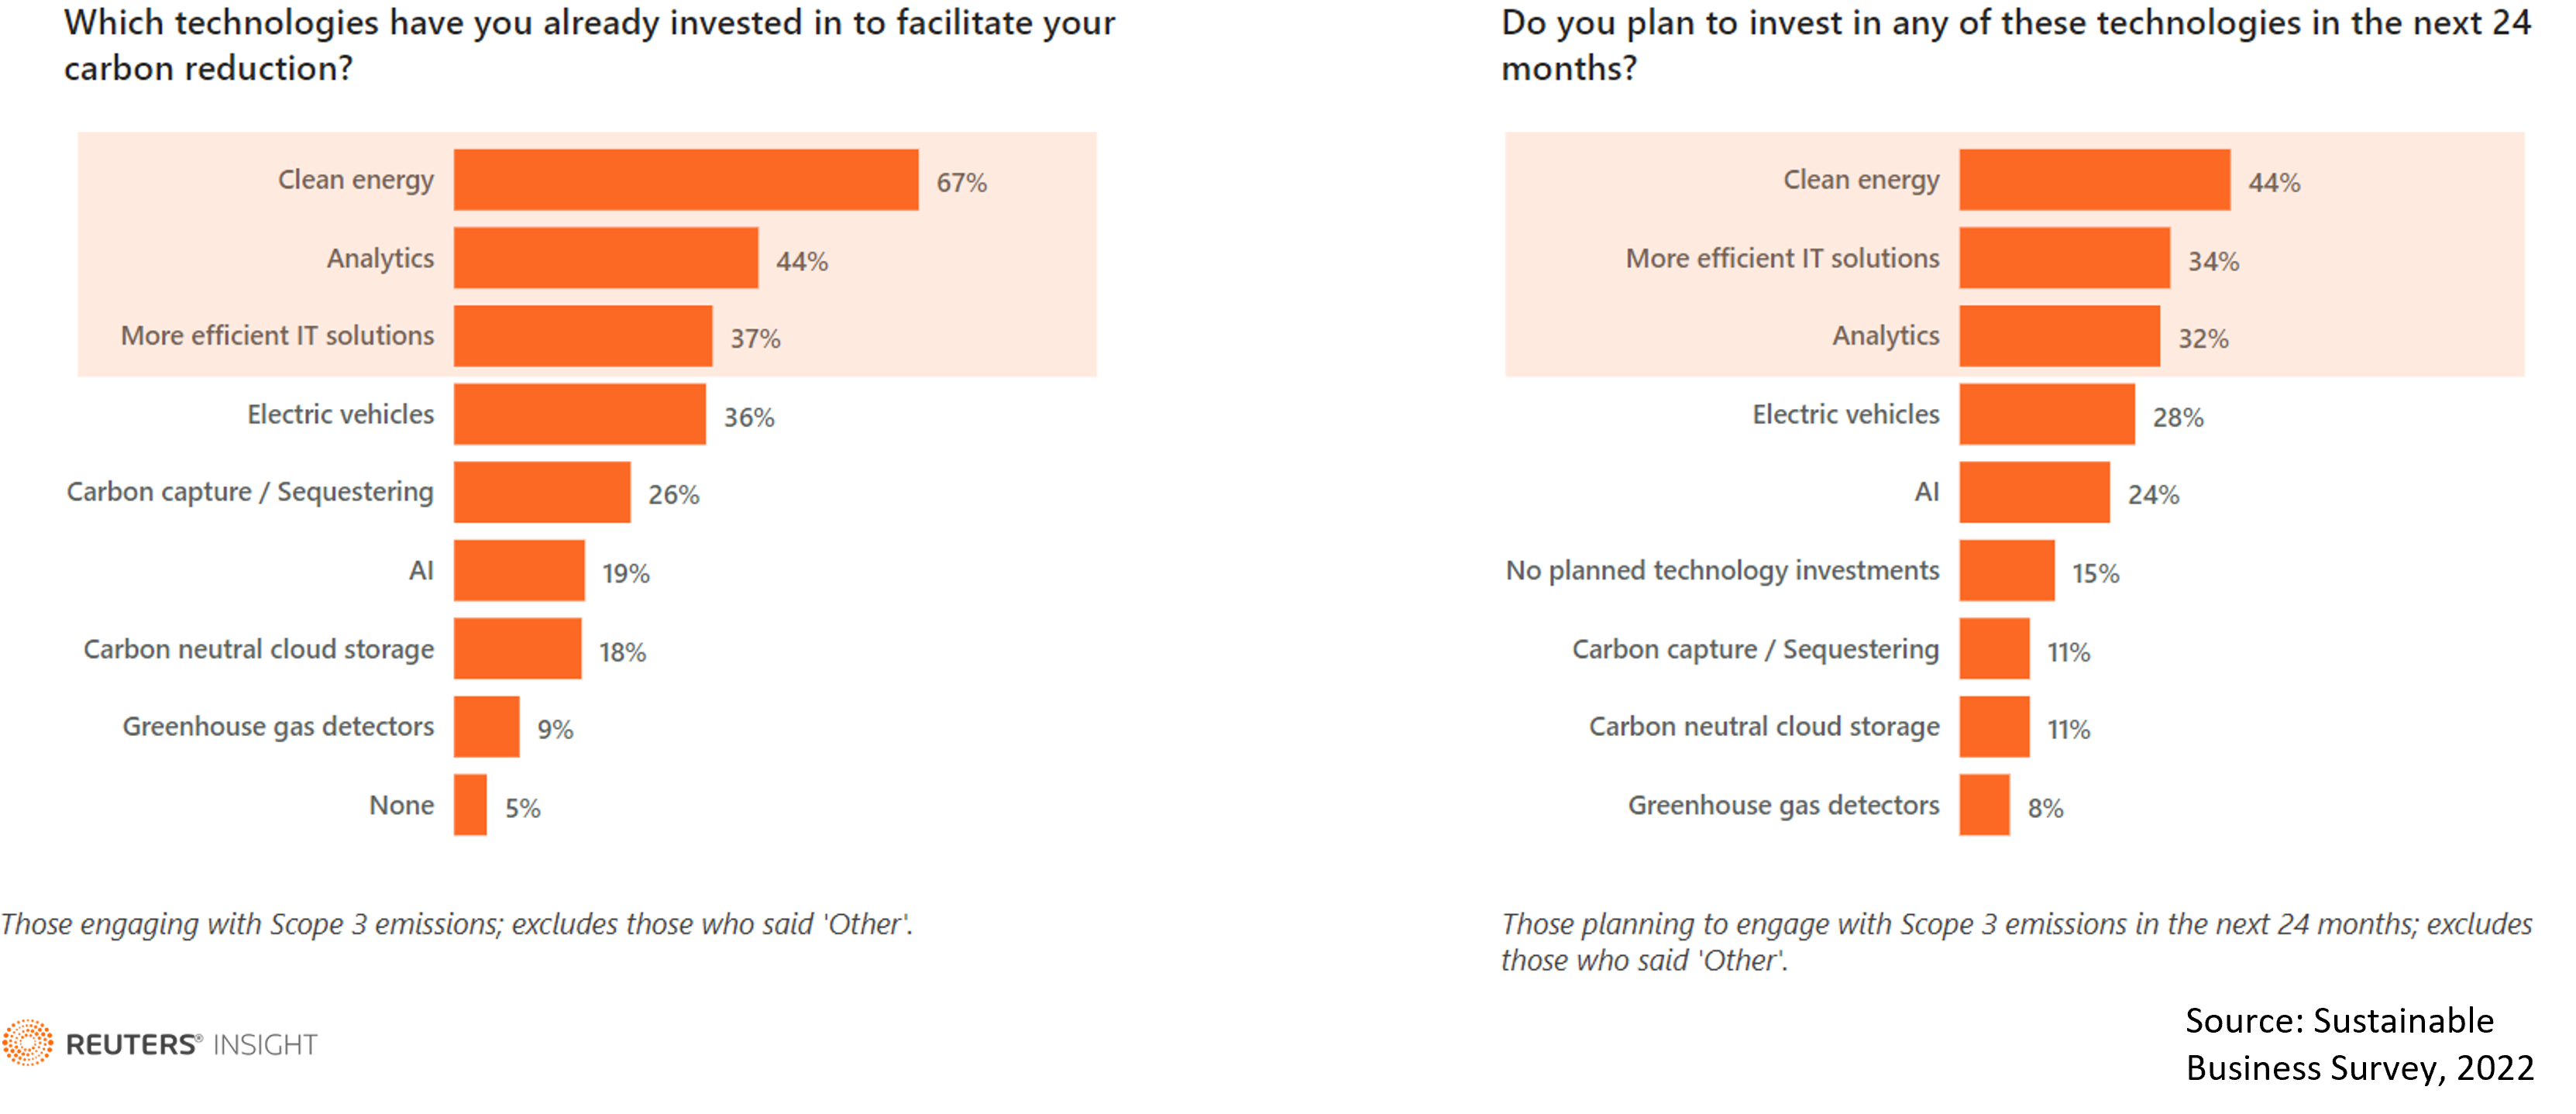Click the Reuters Insight wordmark text

click(x=191, y=1045)
